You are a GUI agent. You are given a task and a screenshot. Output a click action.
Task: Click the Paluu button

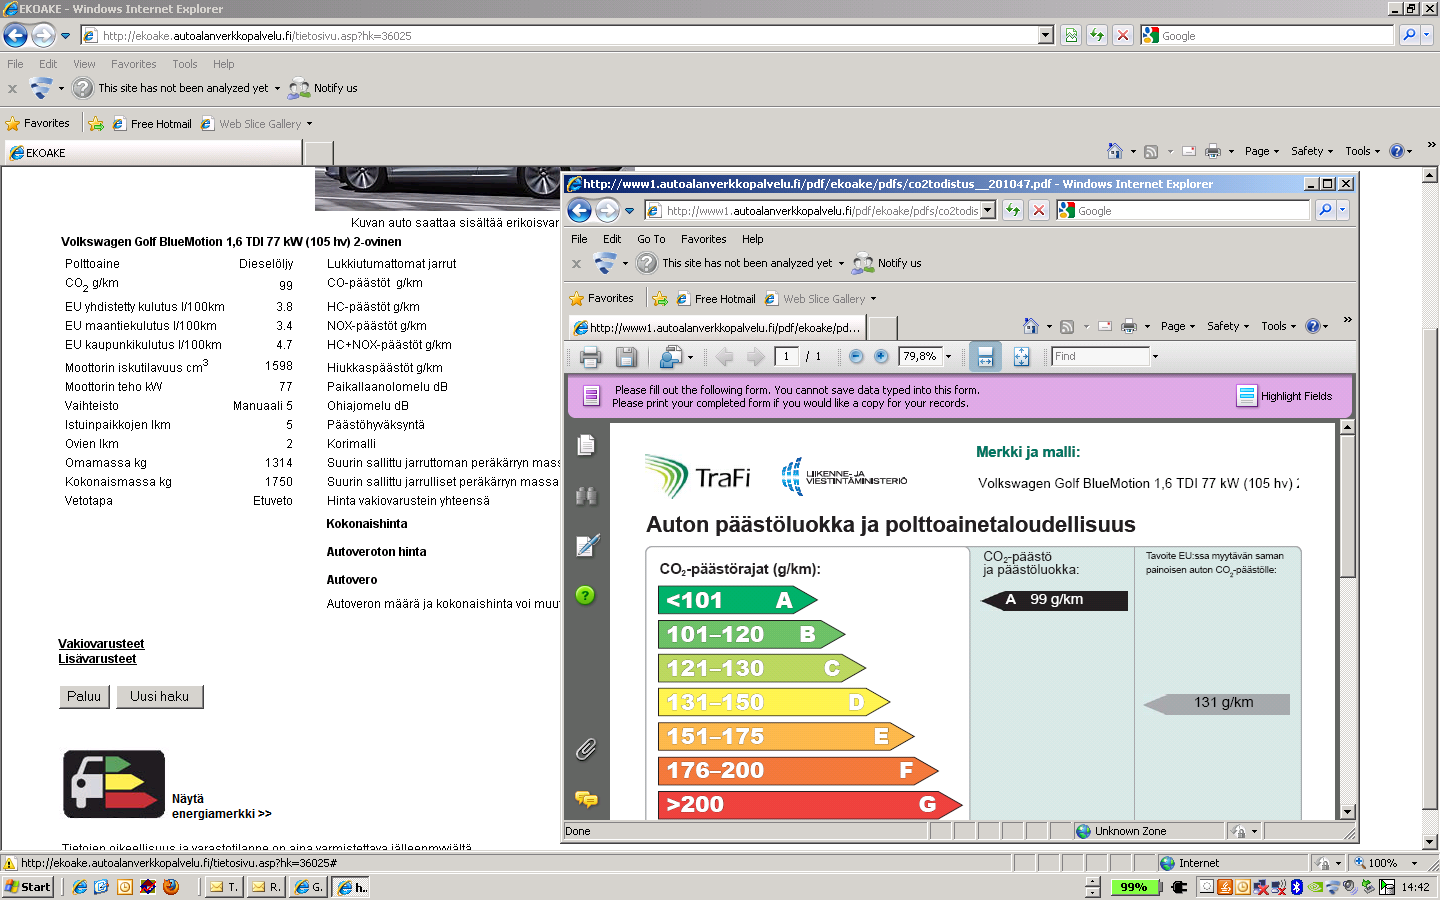[x=84, y=696]
